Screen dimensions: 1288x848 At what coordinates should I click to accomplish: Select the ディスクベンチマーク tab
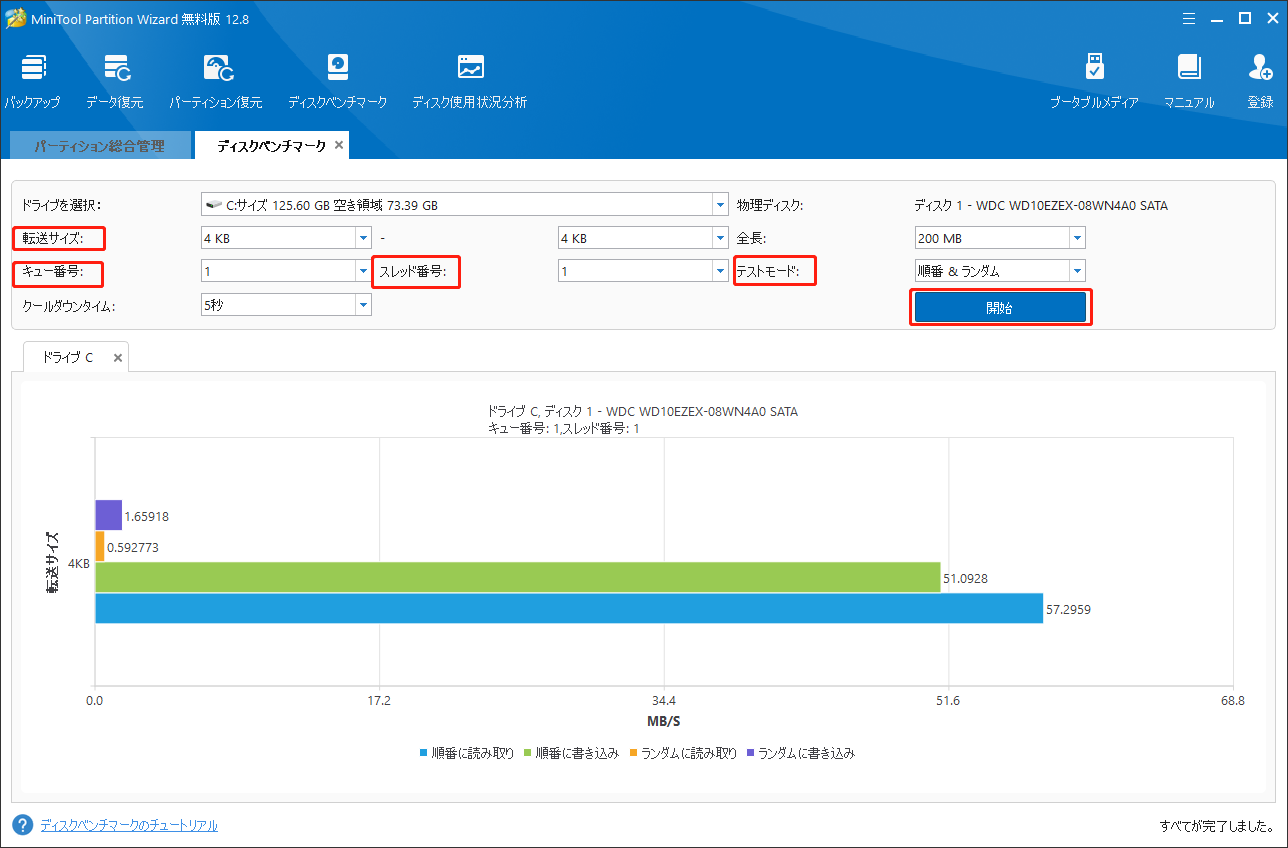pos(271,145)
